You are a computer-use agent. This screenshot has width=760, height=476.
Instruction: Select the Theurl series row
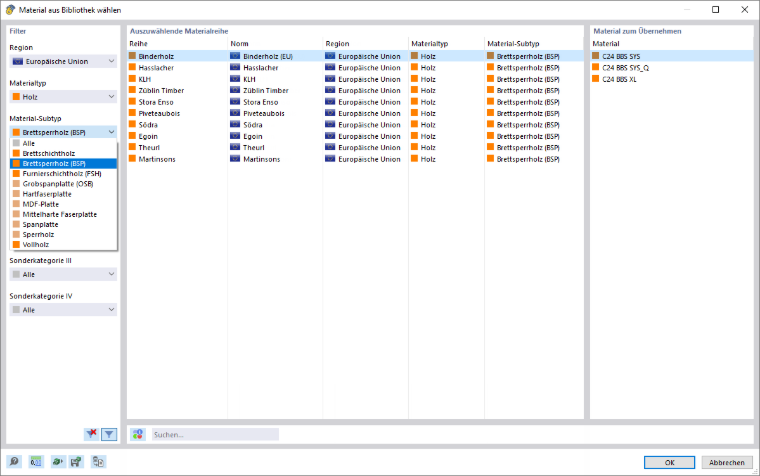355,148
